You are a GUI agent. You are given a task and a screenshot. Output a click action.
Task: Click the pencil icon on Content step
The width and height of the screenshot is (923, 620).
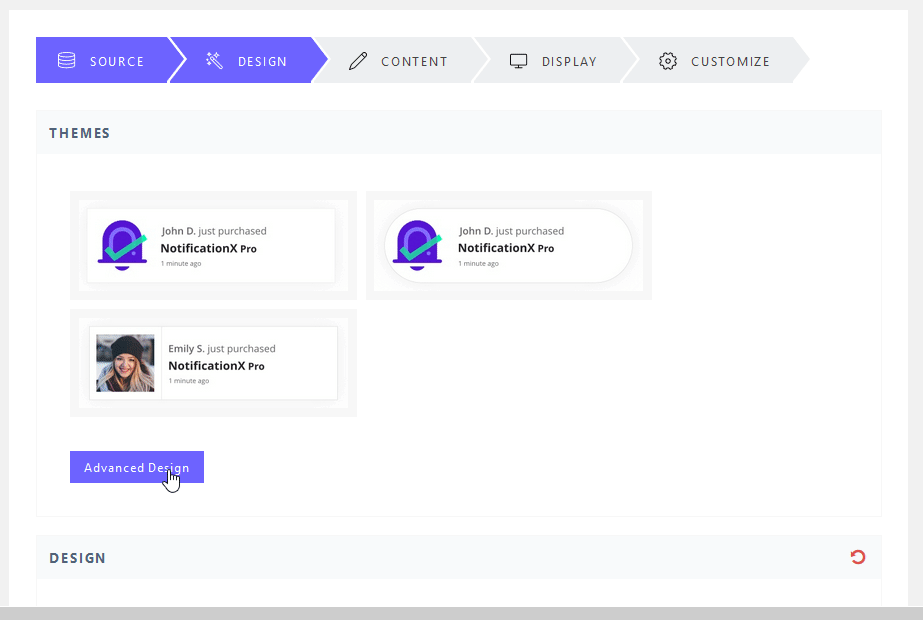[358, 61]
